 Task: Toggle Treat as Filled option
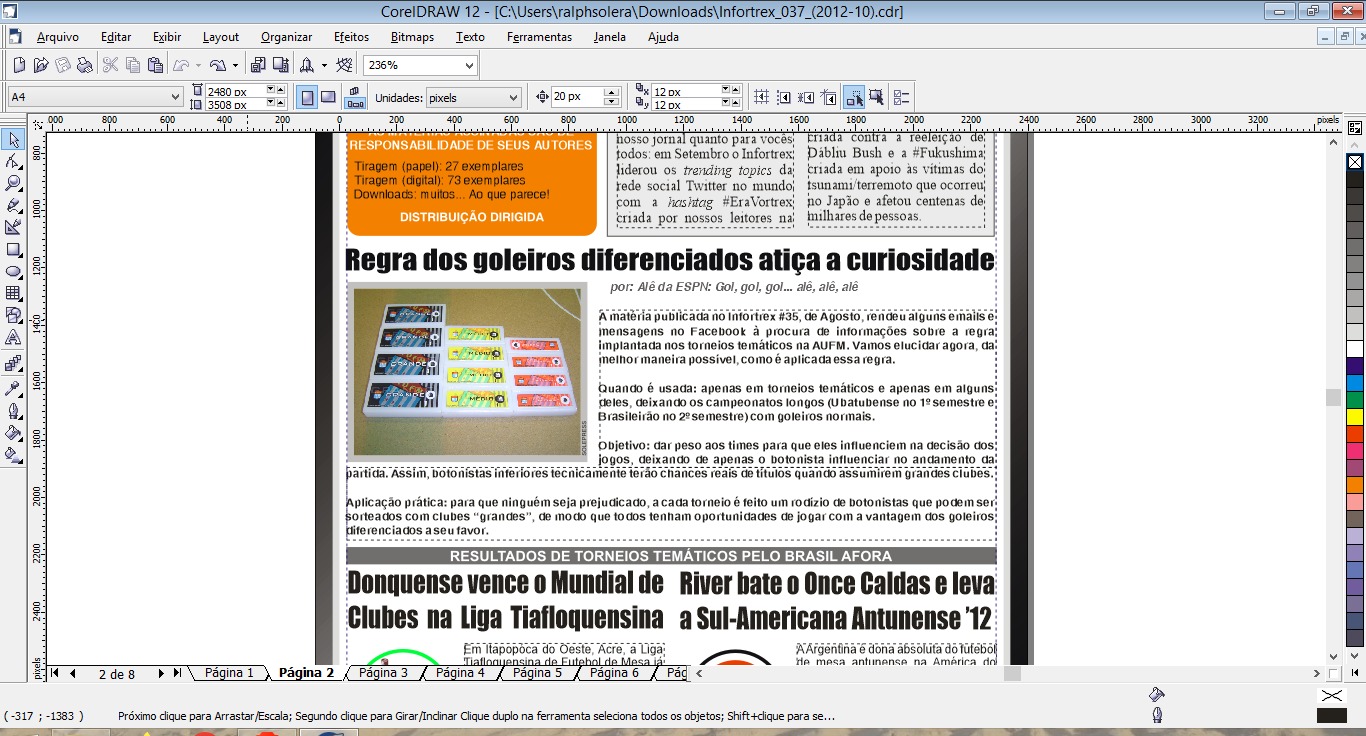[x=876, y=97]
